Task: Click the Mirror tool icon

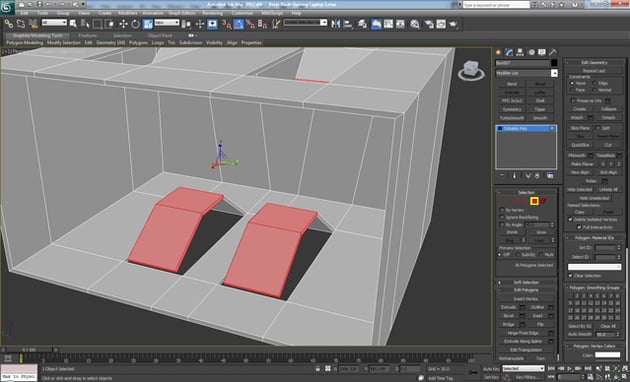Action: [x=335, y=24]
